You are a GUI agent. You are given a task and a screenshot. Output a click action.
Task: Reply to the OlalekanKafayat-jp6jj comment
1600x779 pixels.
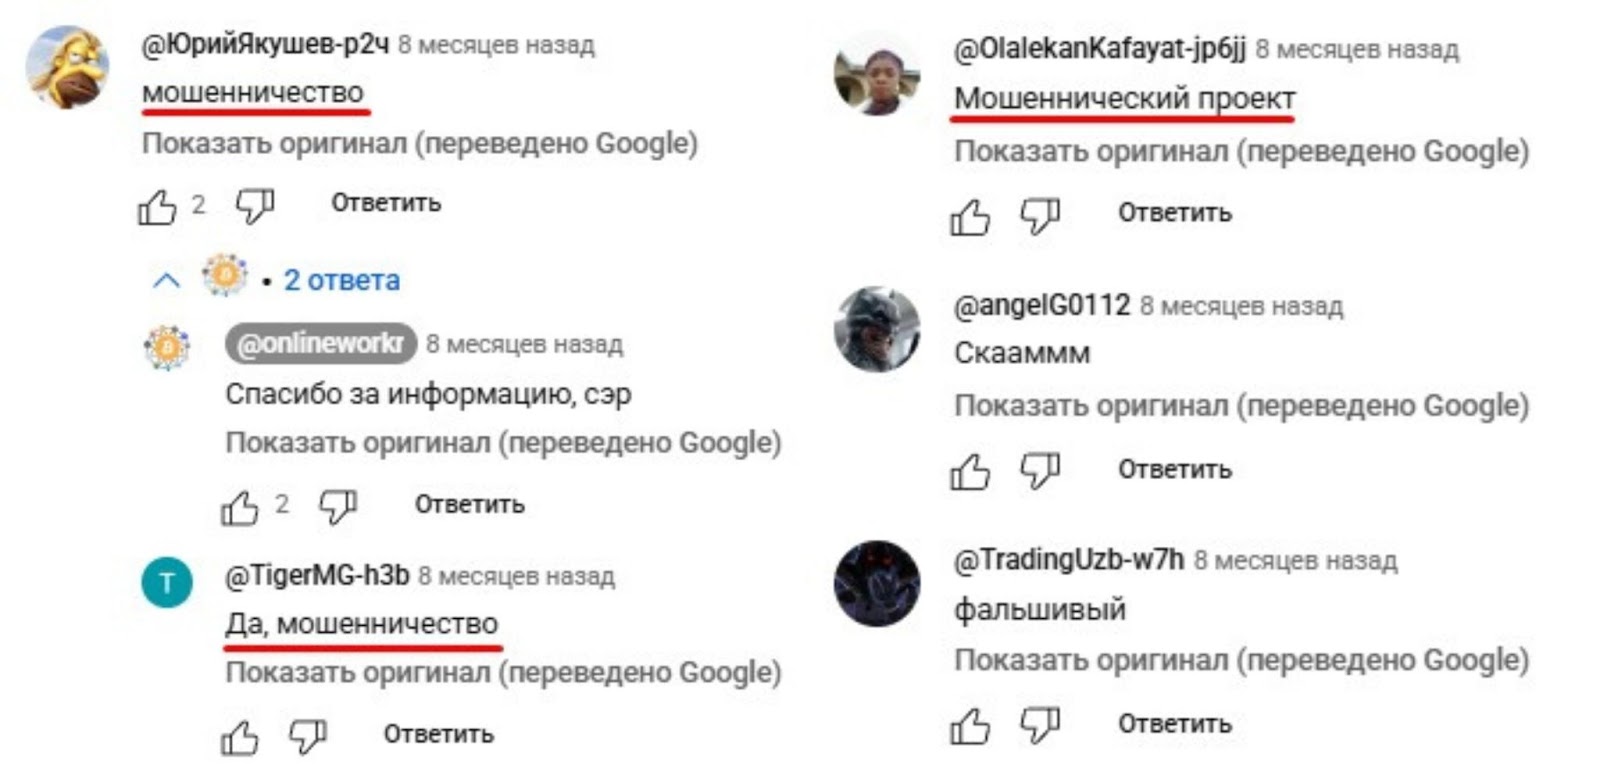1175,213
